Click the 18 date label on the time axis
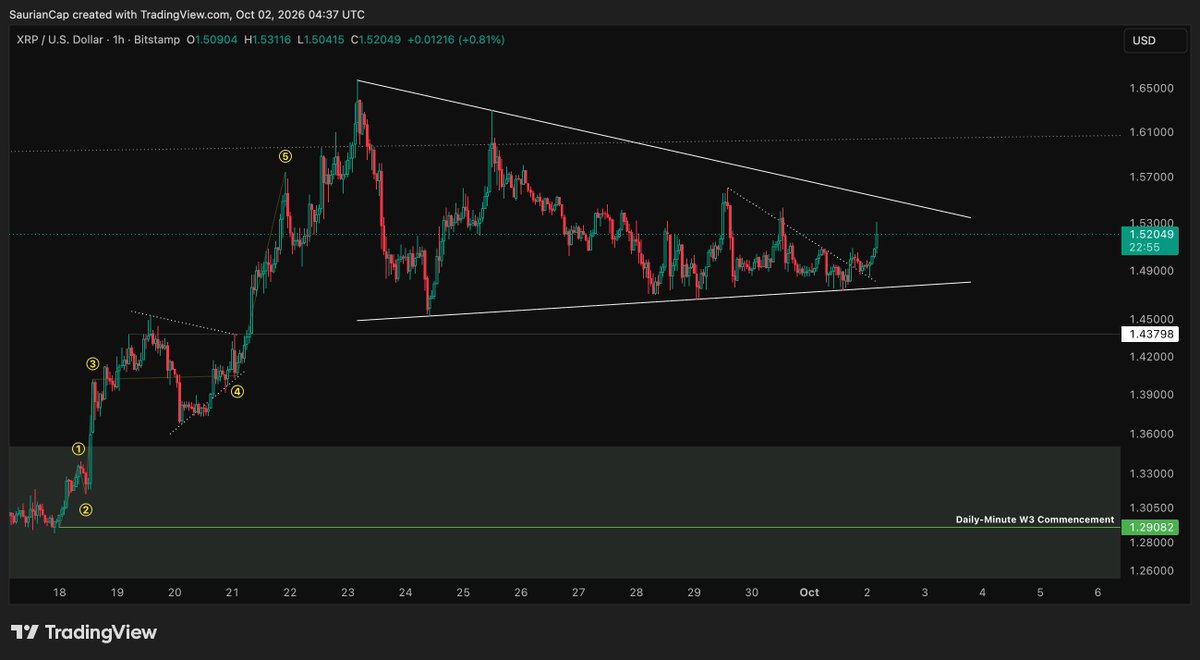Screen dimensions: 1200x660 click(x=60, y=593)
